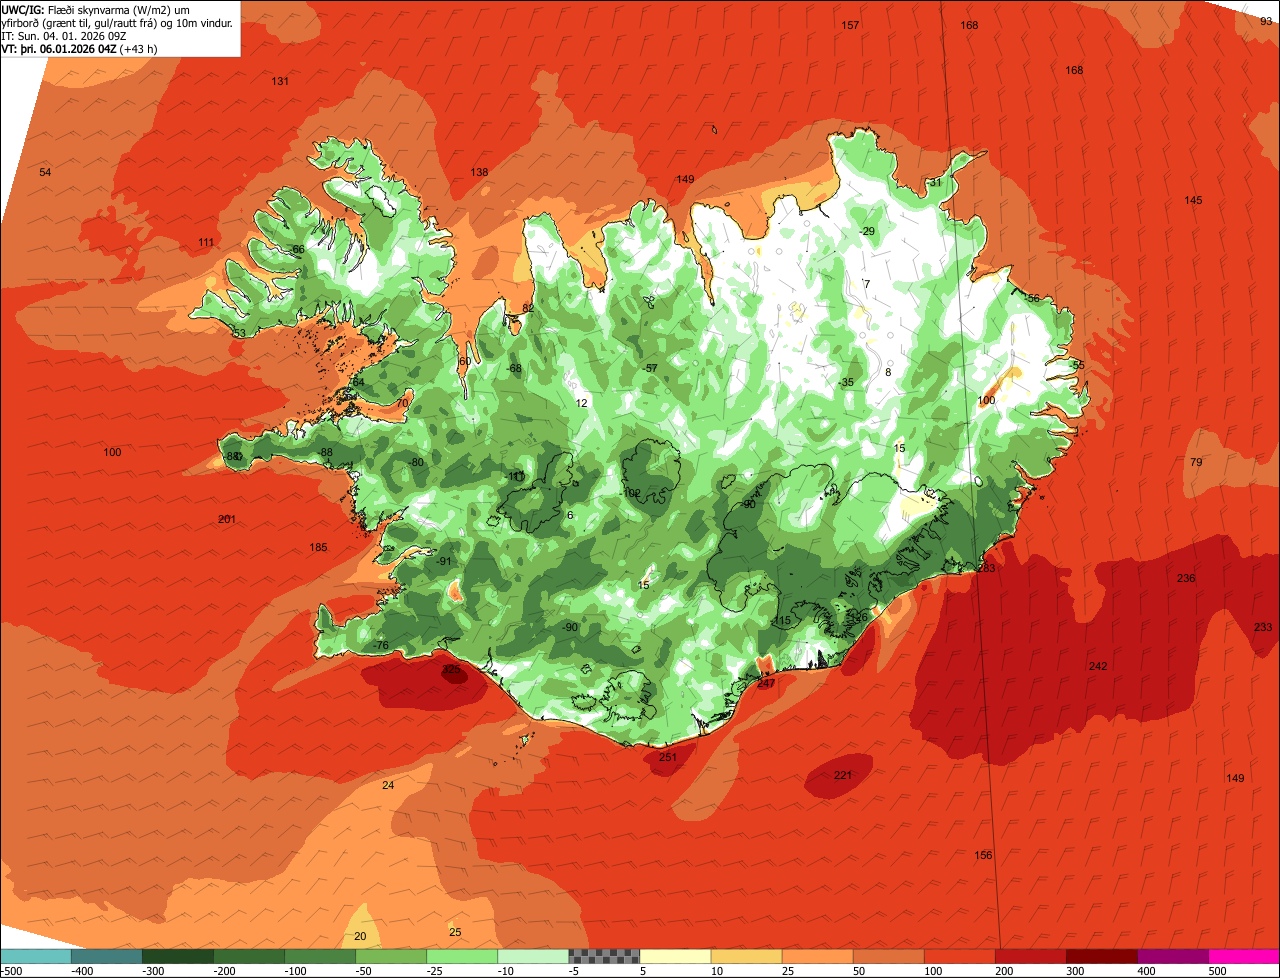Click the value 236 in the dark red area
Image resolution: width=1280 pixels, height=978 pixels.
(x=1186, y=579)
